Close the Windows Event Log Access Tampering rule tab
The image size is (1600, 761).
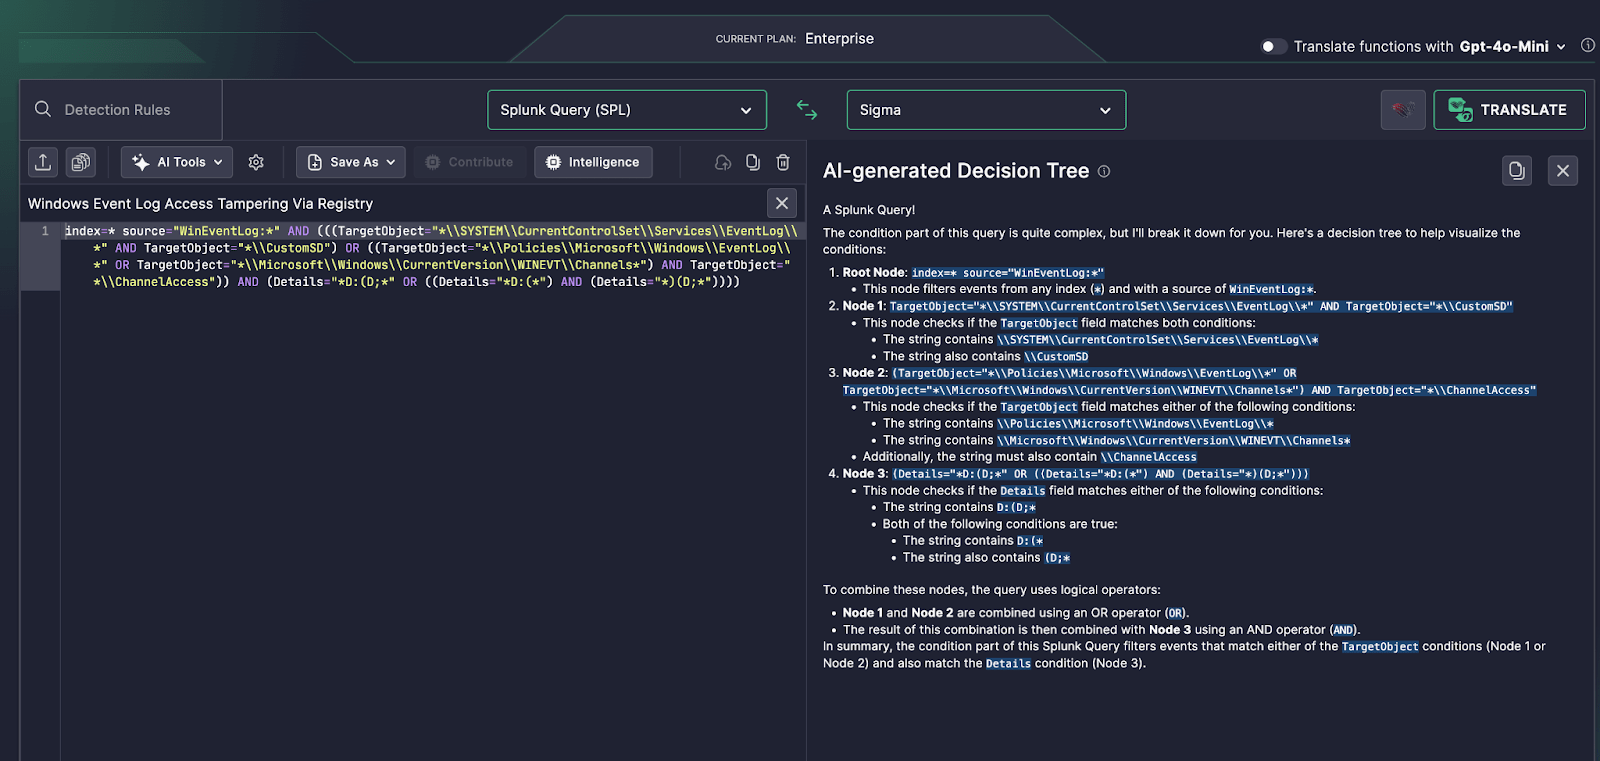782,203
